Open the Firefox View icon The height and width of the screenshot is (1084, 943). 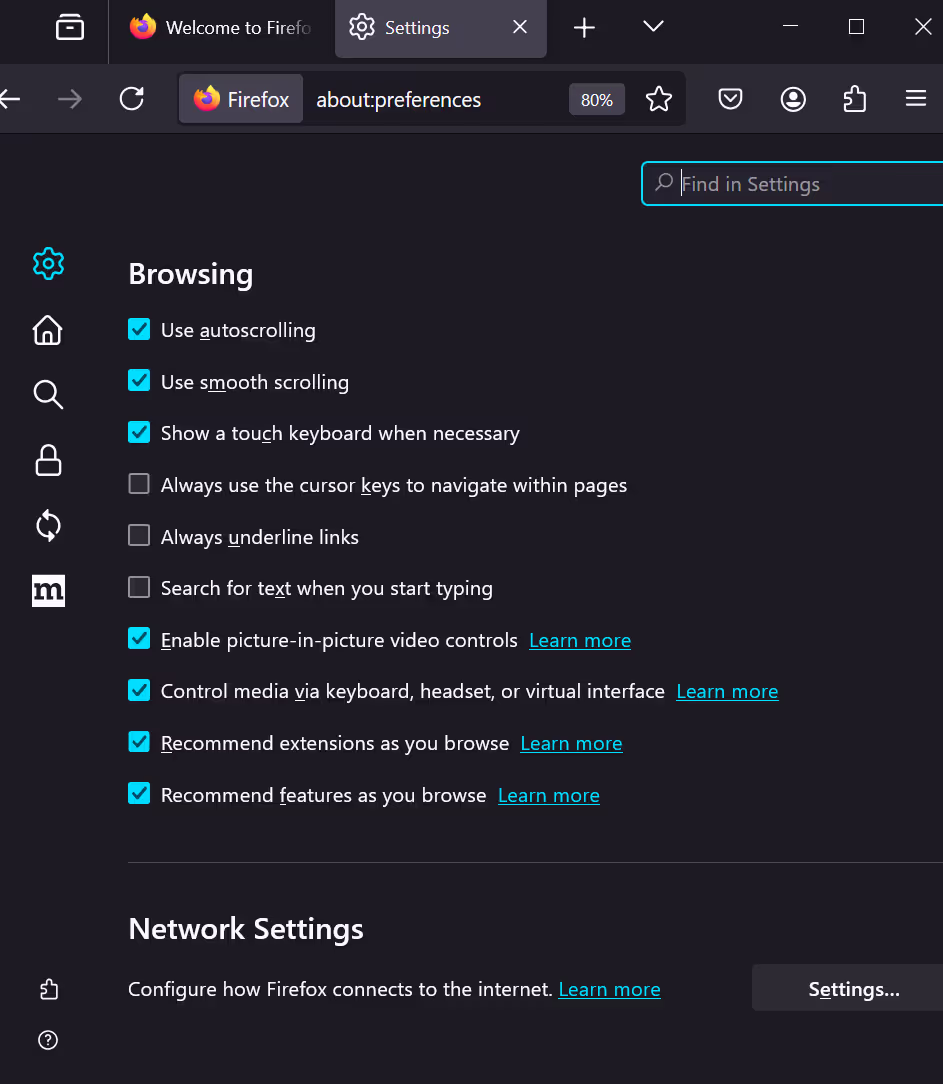pyautogui.click(x=70, y=28)
